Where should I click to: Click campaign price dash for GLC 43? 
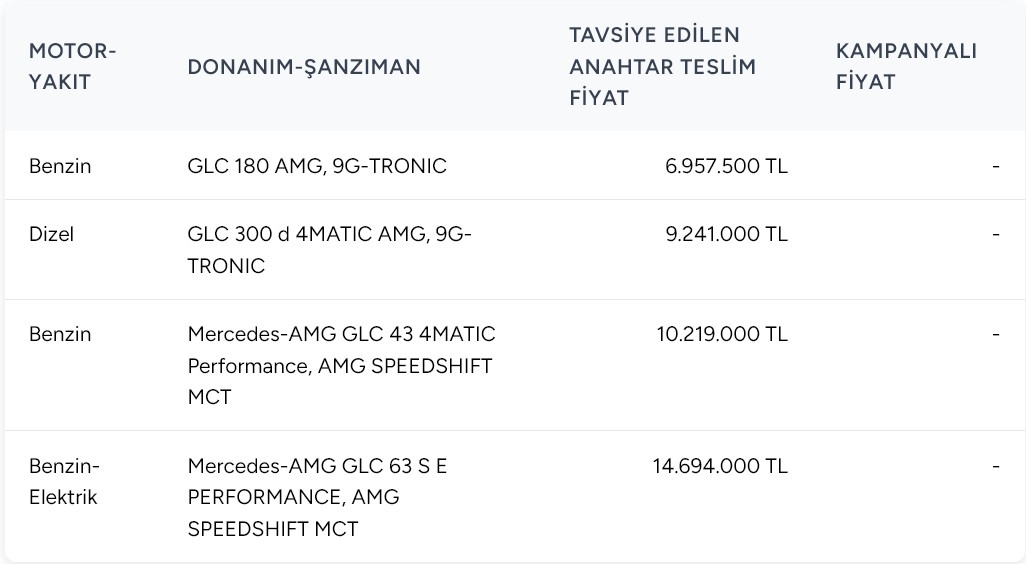(996, 334)
